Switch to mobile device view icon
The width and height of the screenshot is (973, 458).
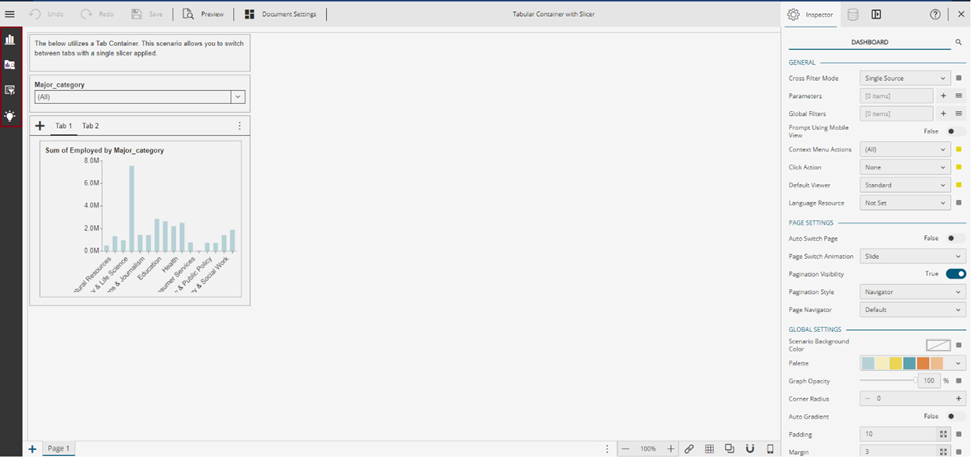click(x=769, y=449)
